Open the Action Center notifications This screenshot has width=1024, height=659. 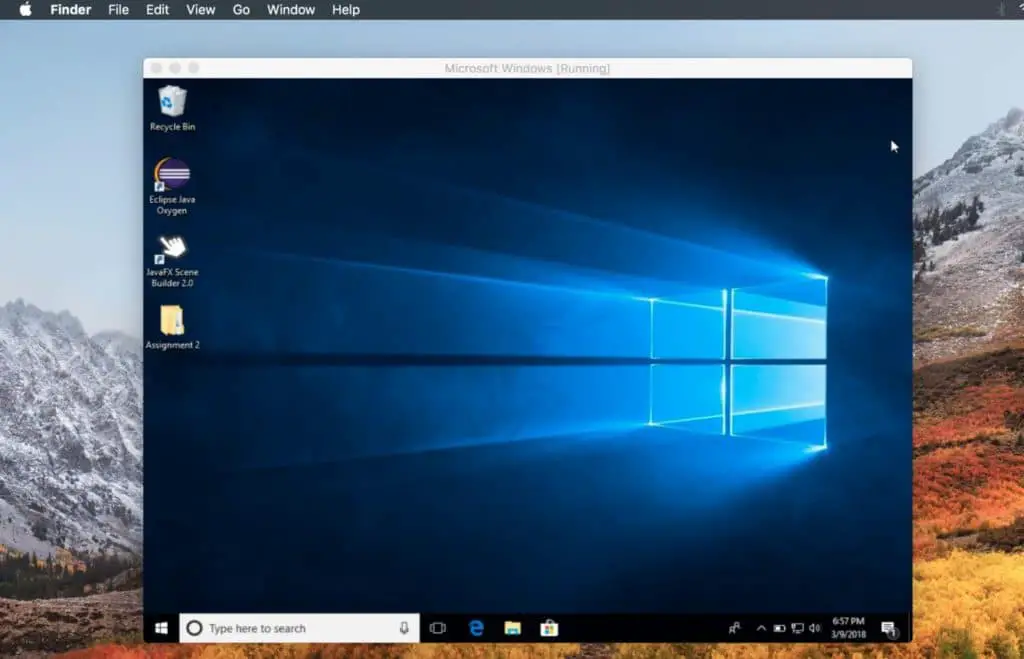pyautogui.click(x=888, y=628)
